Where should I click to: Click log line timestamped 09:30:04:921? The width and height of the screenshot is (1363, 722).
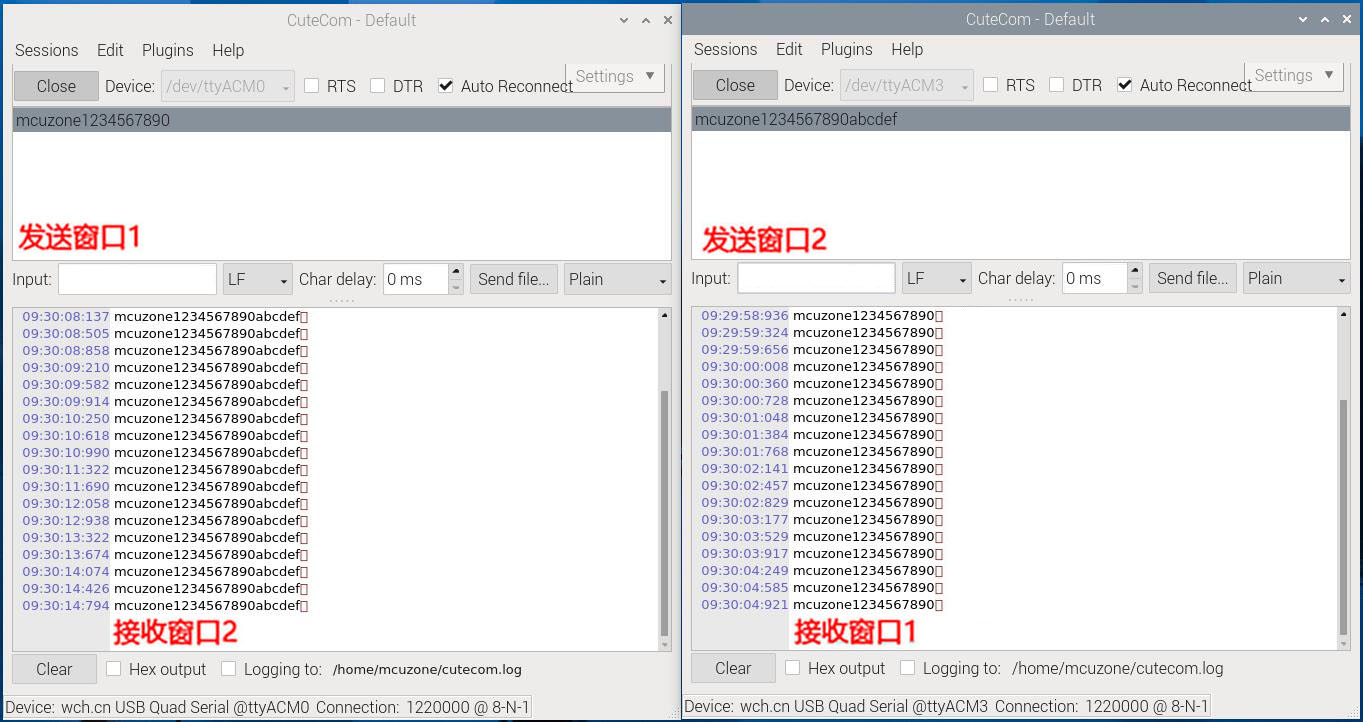pos(822,605)
